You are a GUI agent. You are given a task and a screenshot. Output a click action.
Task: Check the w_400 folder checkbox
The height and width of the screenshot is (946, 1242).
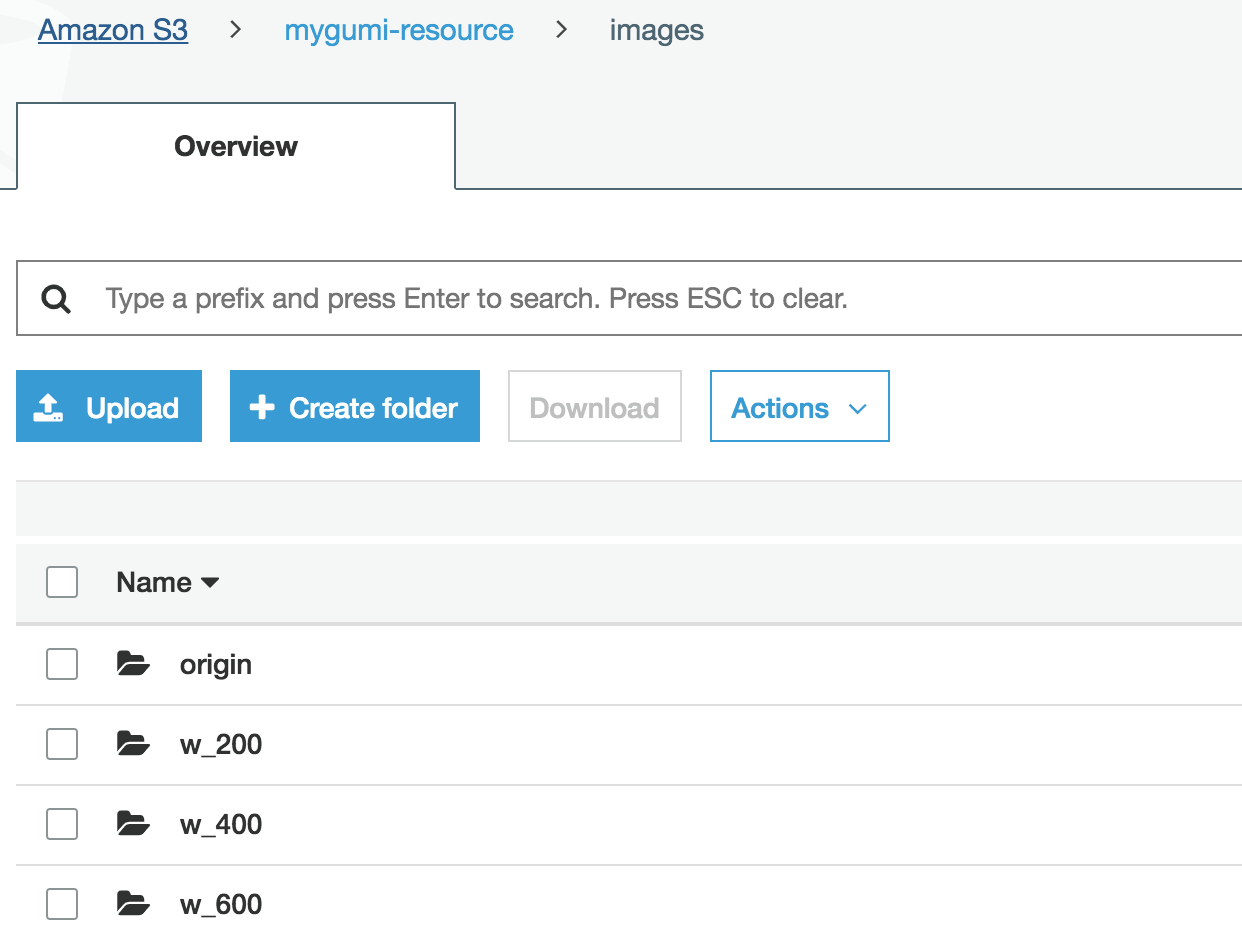(x=62, y=824)
